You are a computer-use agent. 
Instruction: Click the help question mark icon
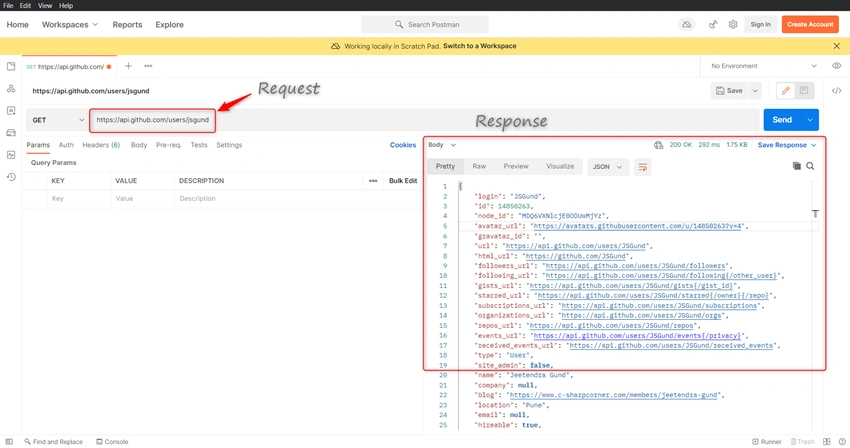coord(842,441)
